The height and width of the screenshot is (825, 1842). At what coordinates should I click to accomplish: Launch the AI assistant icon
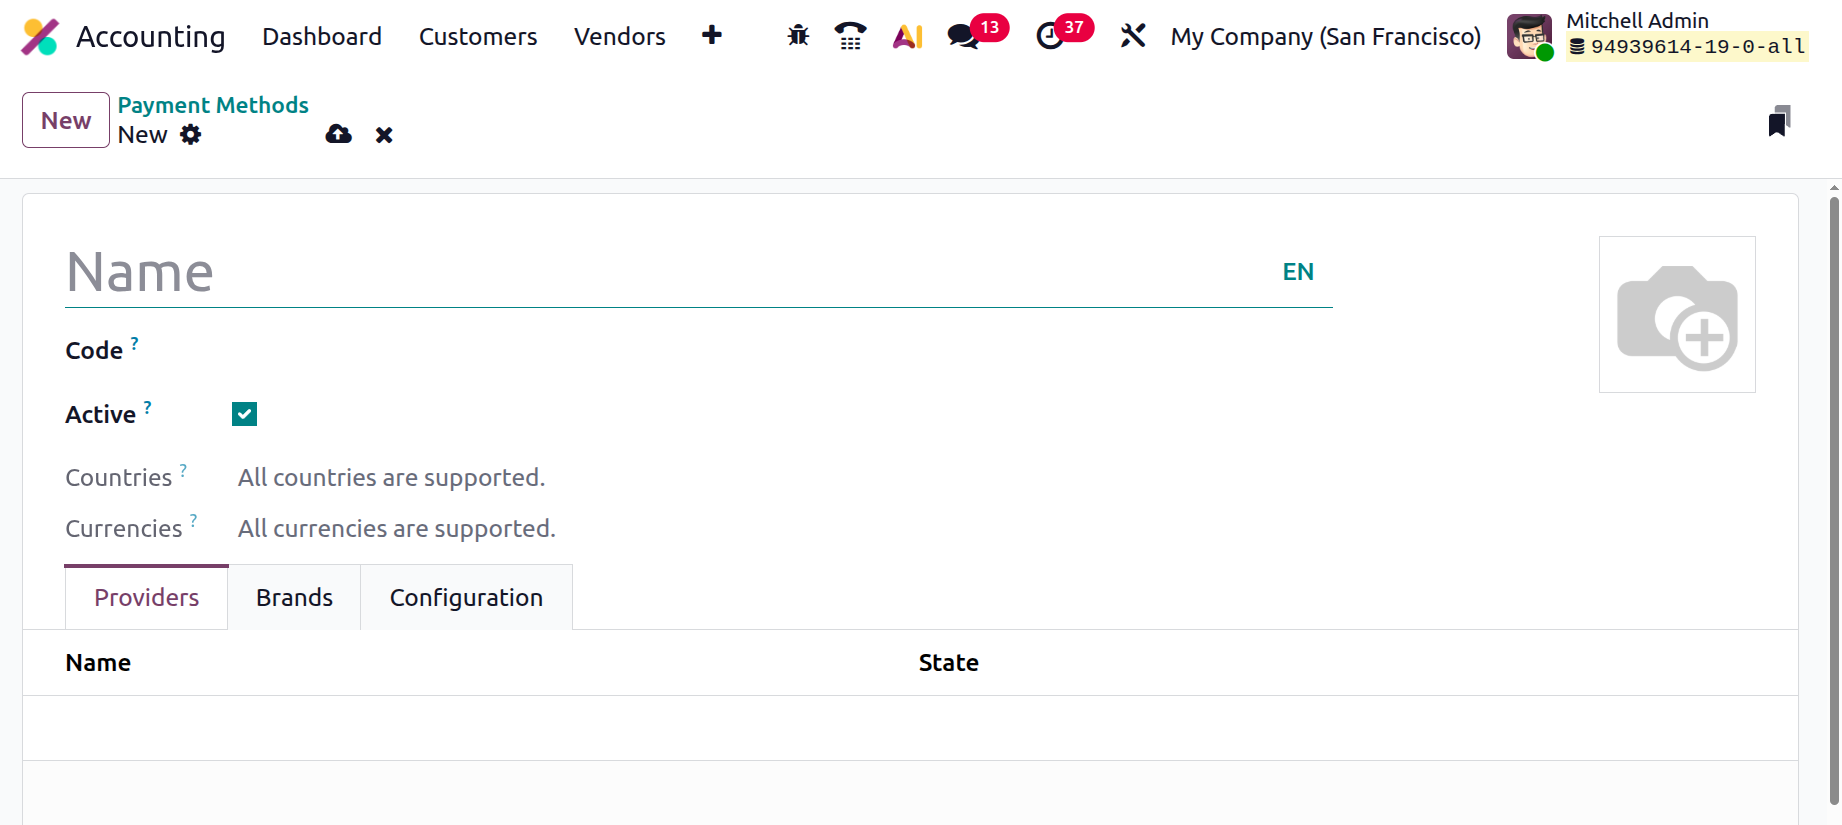point(907,36)
